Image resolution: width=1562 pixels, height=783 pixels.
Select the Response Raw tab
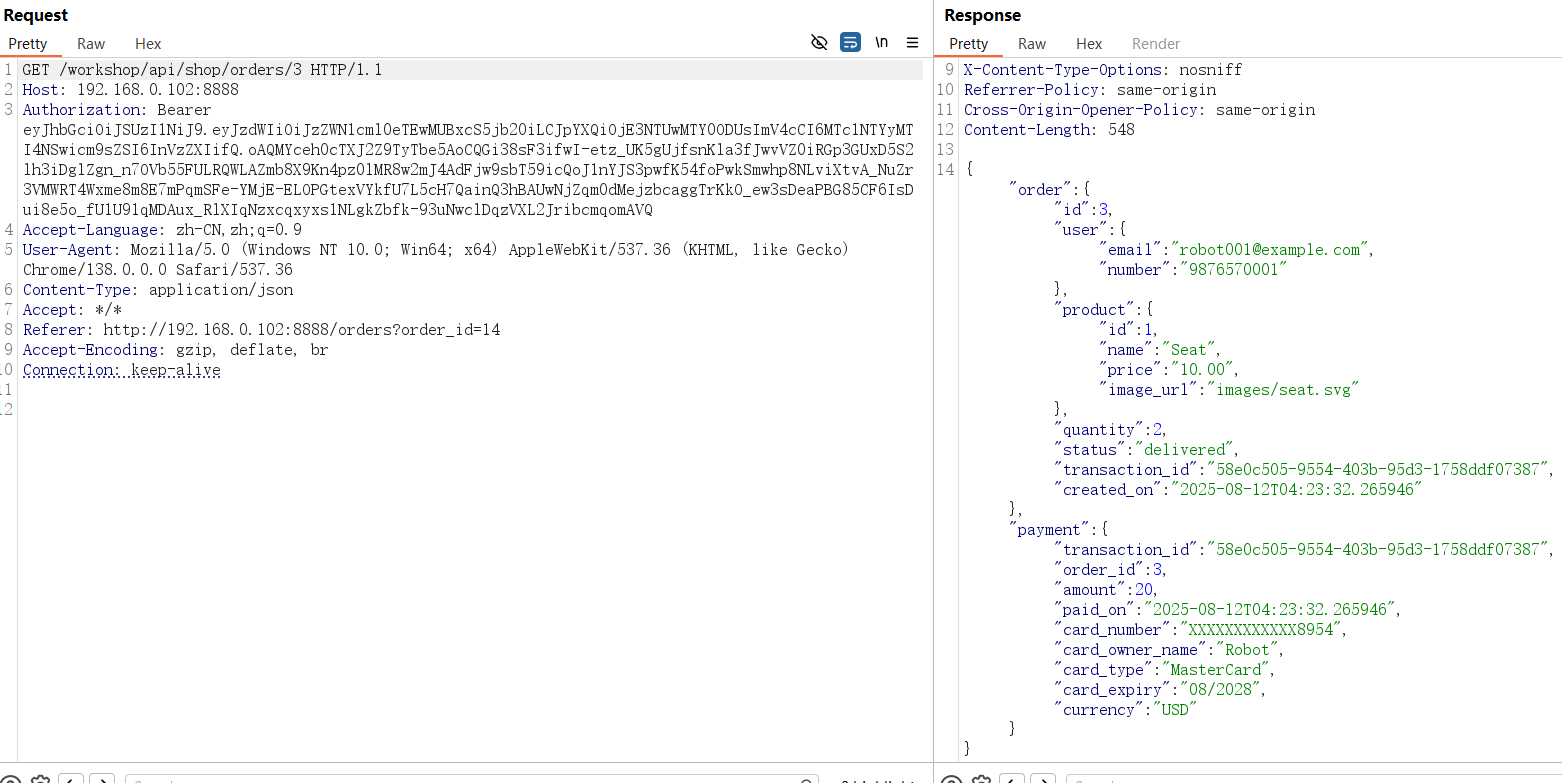click(x=1032, y=43)
